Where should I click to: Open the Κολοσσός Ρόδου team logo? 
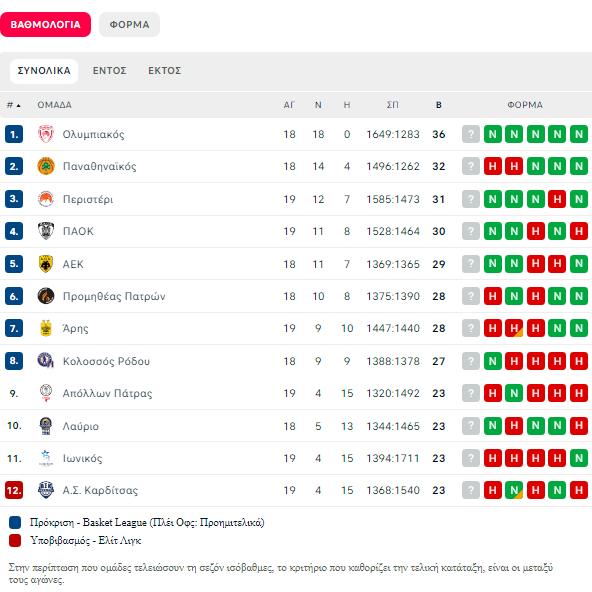point(46,361)
